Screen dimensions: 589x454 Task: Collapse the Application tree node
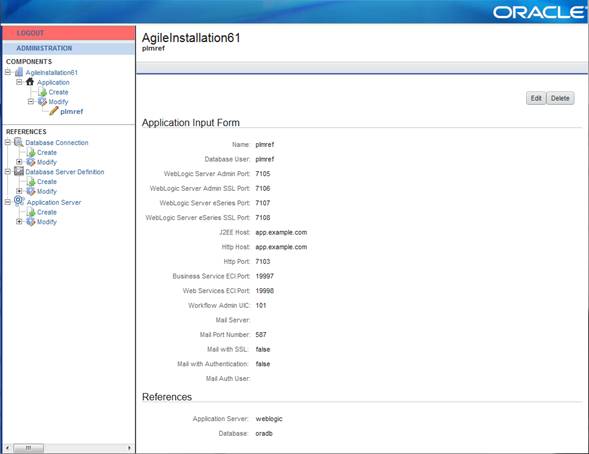tap(19, 82)
